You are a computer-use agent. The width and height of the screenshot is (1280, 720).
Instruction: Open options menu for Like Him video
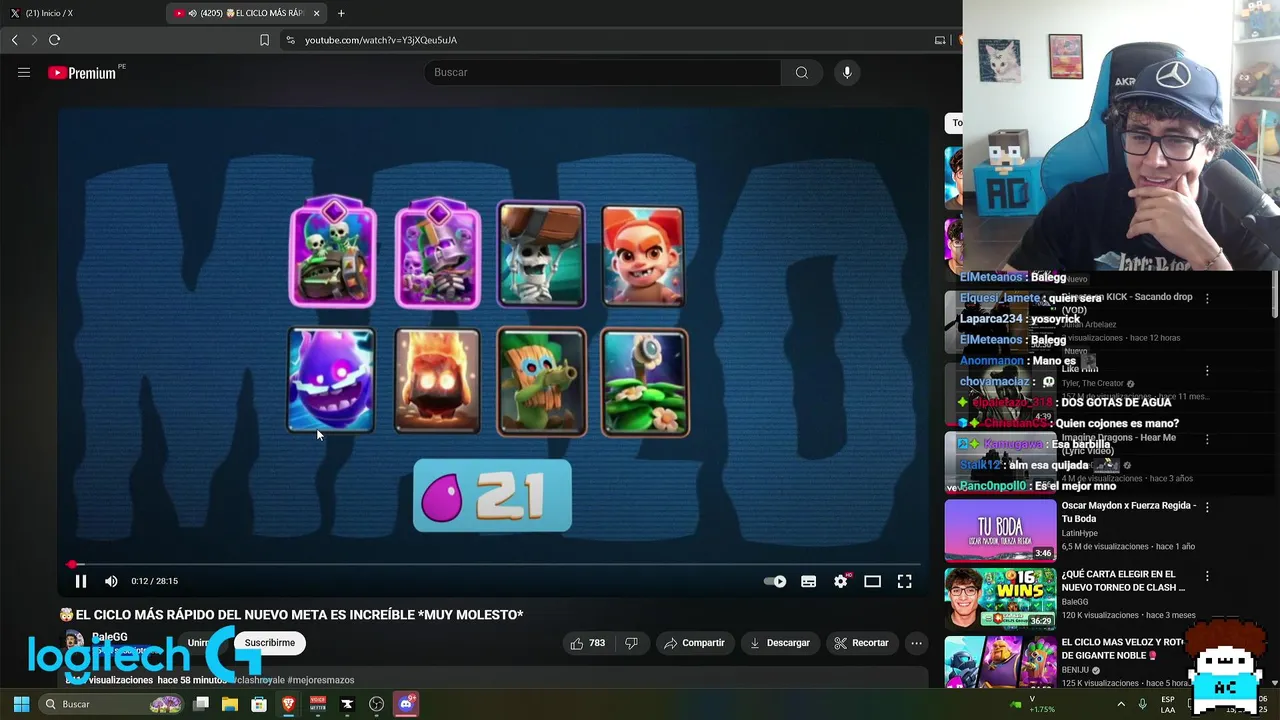click(1207, 370)
